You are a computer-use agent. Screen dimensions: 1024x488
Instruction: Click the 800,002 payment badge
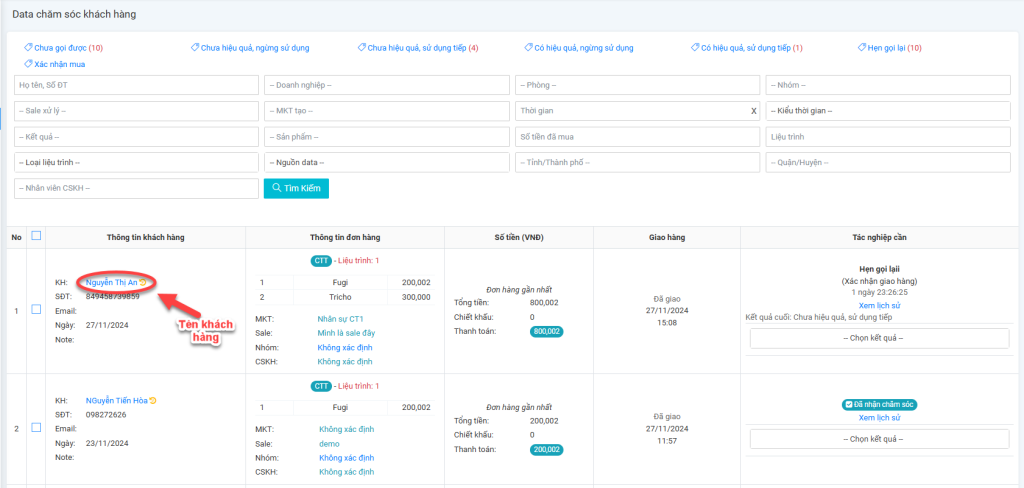[x=546, y=331]
